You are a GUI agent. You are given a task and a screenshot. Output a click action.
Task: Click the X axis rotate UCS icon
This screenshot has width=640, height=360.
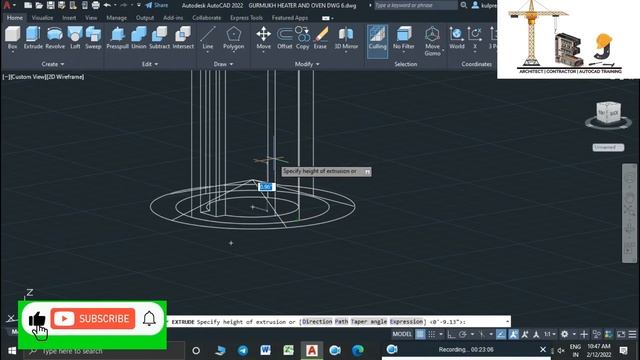(x=475, y=37)
